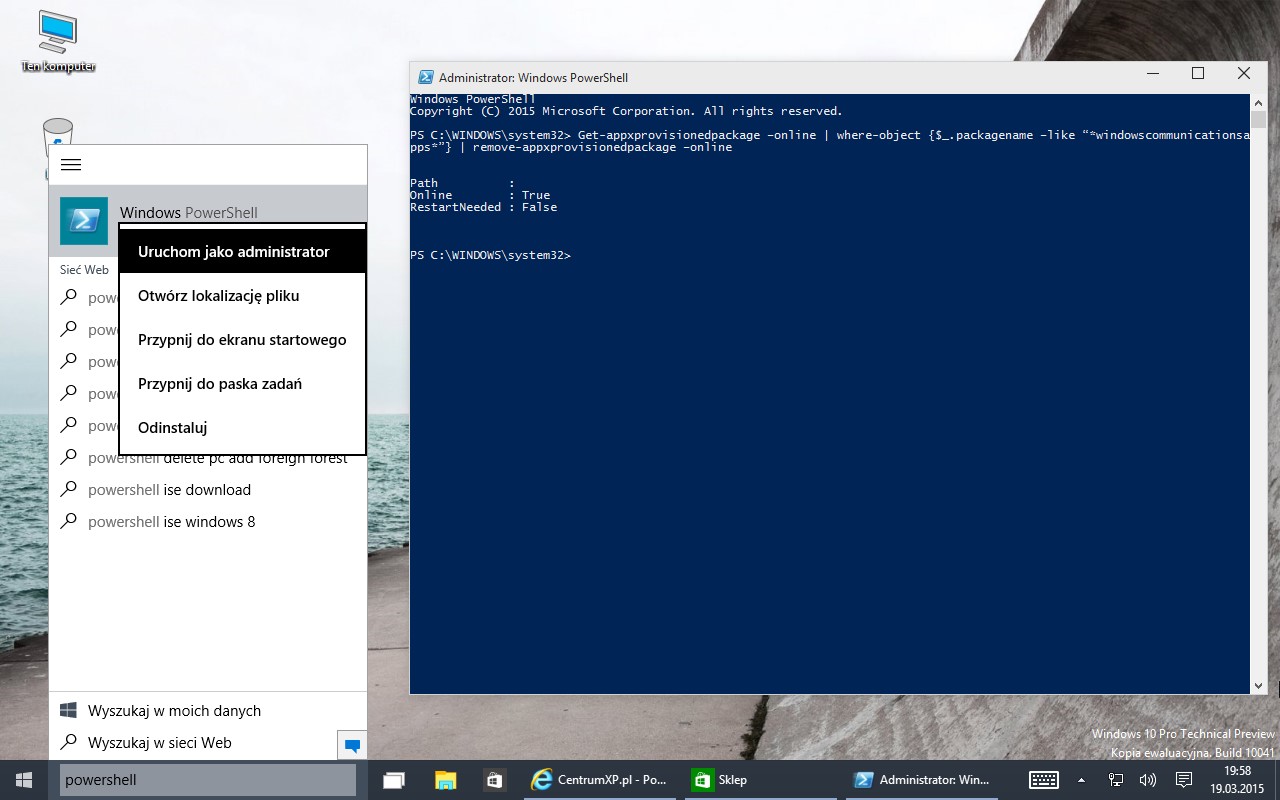Minimize the PowerShell window
Image resolution: width=1280 pixels, height=800 pixels.
(1152, 73)
